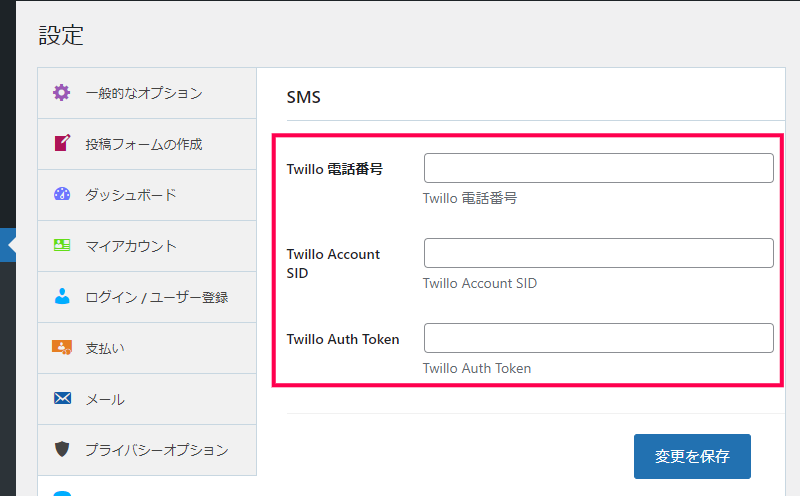Screen dimensions: 800x496
Task: Switch to the メール settings tab
Action: pyautogui.click(x=147, y=399)
